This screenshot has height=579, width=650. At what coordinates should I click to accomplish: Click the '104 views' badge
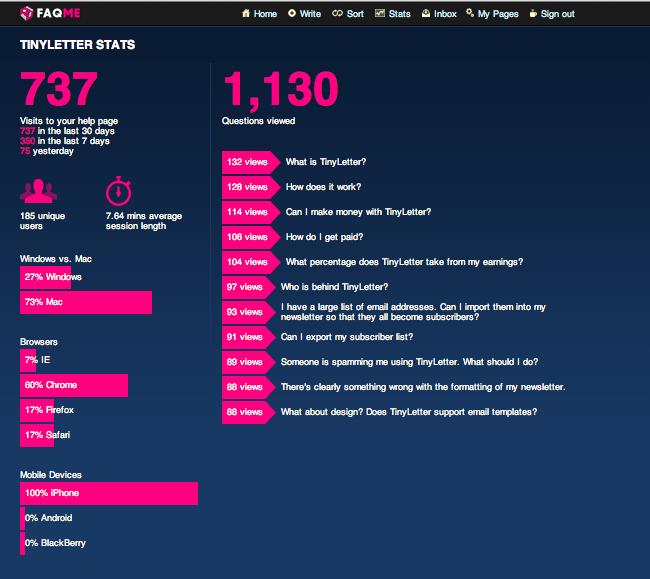pyautogui.click(x=251, y=262)
